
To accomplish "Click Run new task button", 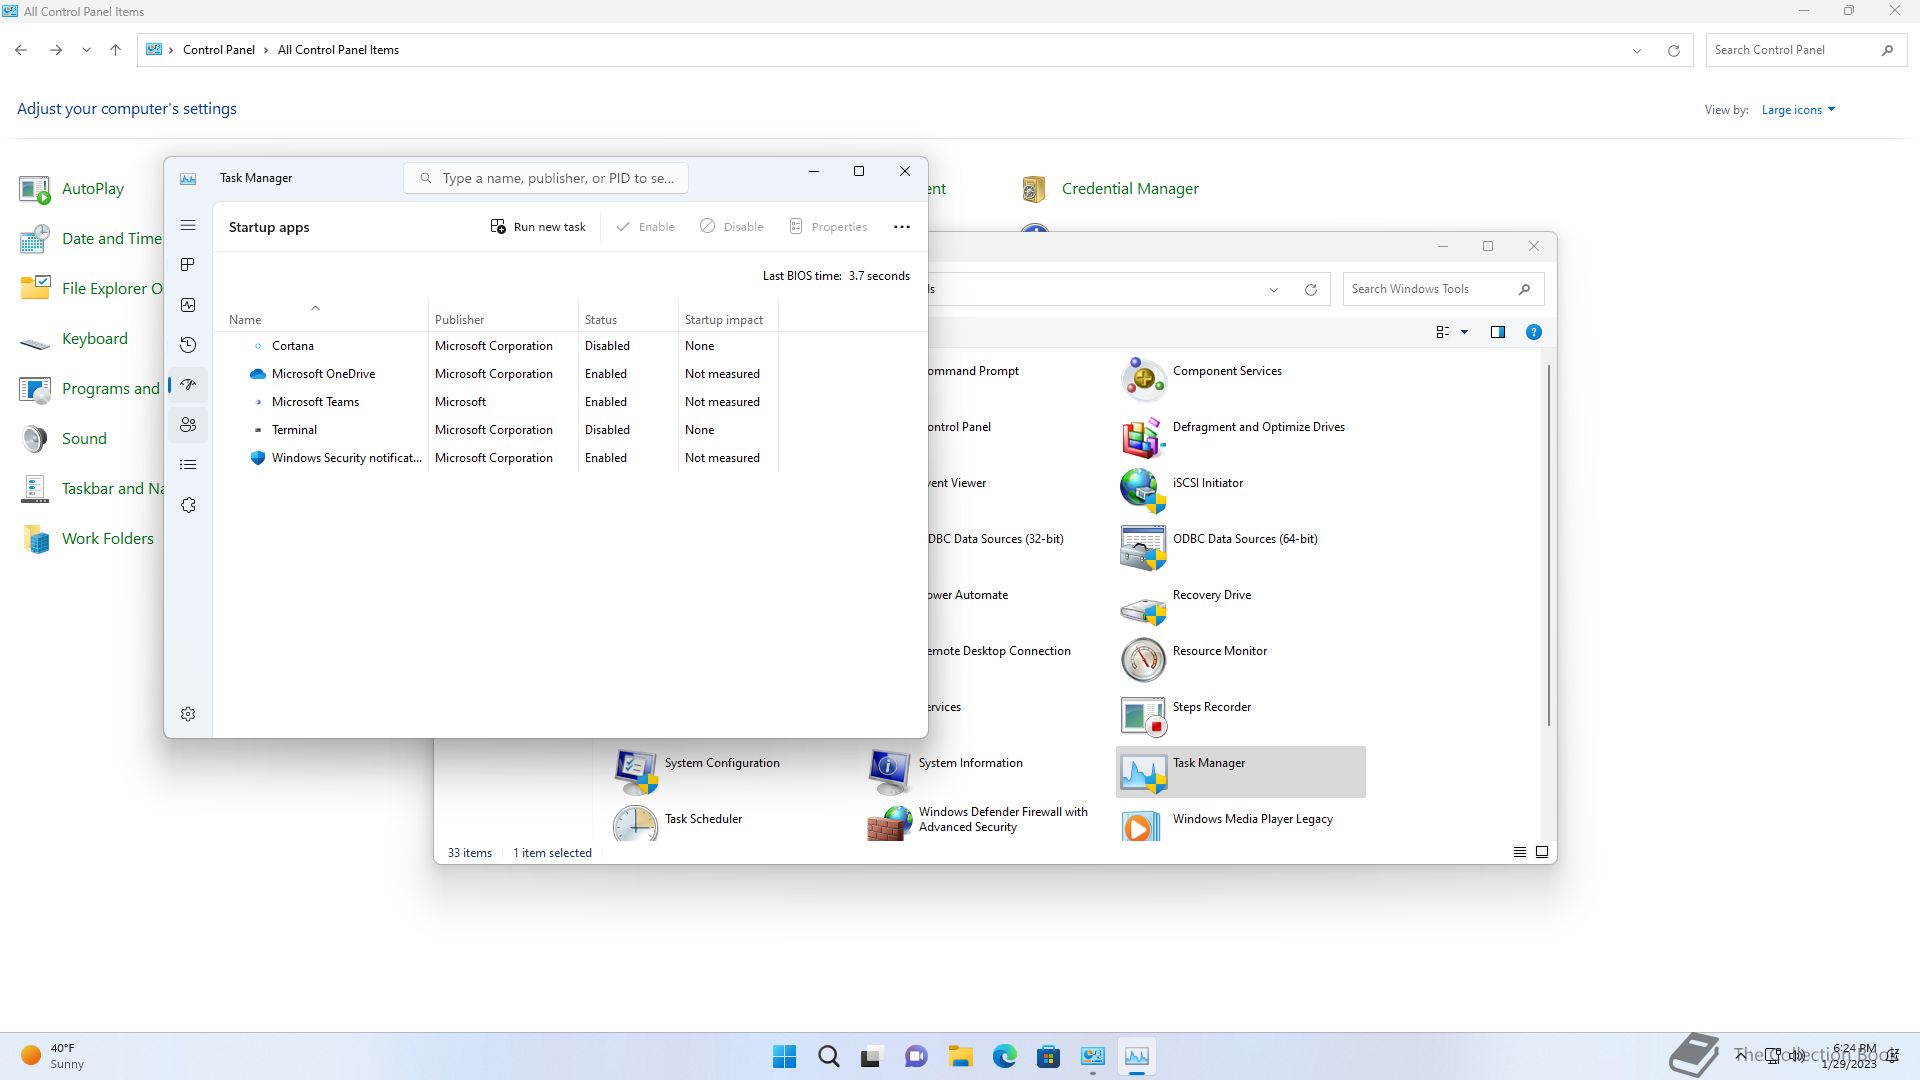I will pyautogui.click(x=538, y=227).
